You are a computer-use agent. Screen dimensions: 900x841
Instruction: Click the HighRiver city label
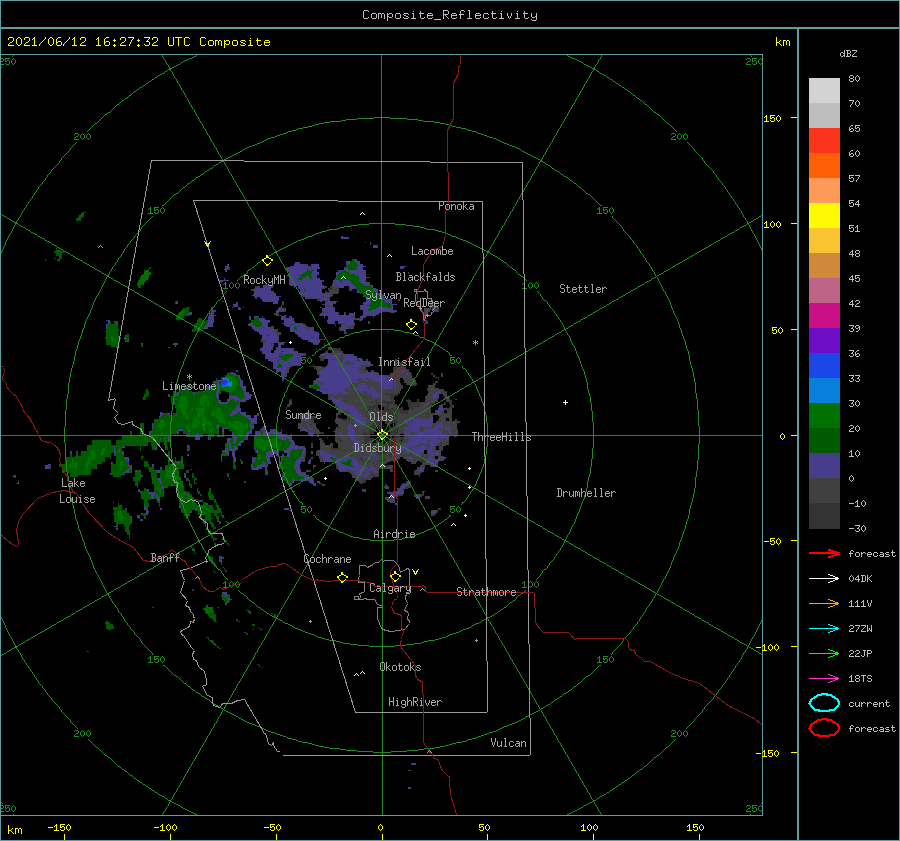[414, 702]
